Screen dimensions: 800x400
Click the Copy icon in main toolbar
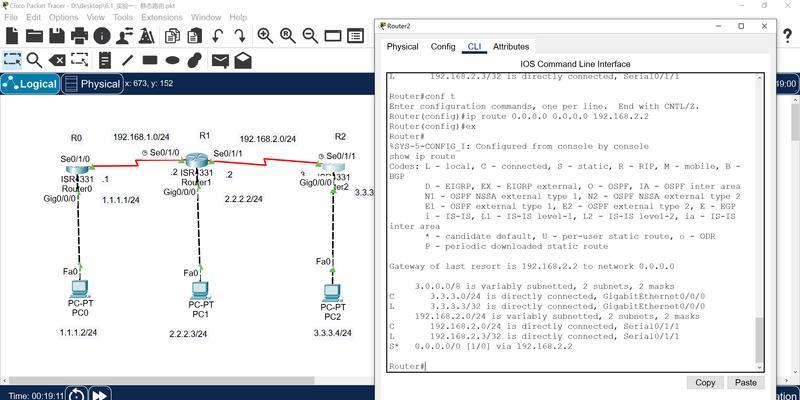pos(172,36)
